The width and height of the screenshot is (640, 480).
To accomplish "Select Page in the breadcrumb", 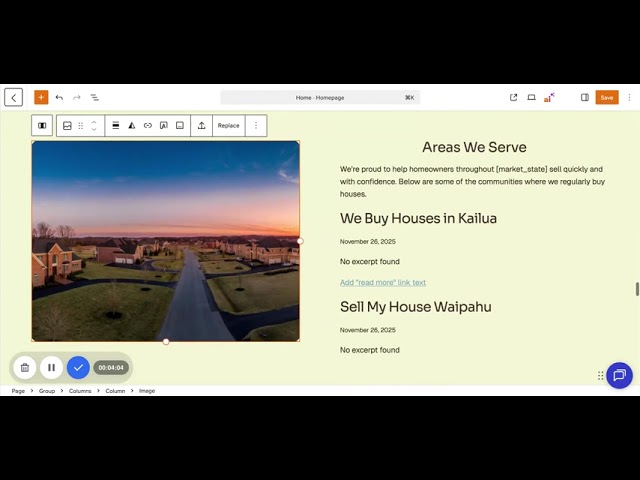I will pos(18,391).
